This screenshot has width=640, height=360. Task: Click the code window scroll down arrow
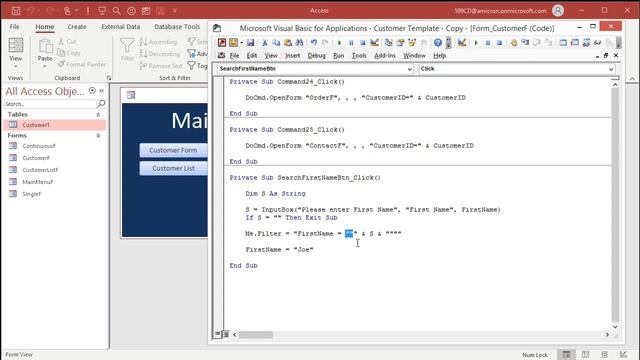(615, 327)
